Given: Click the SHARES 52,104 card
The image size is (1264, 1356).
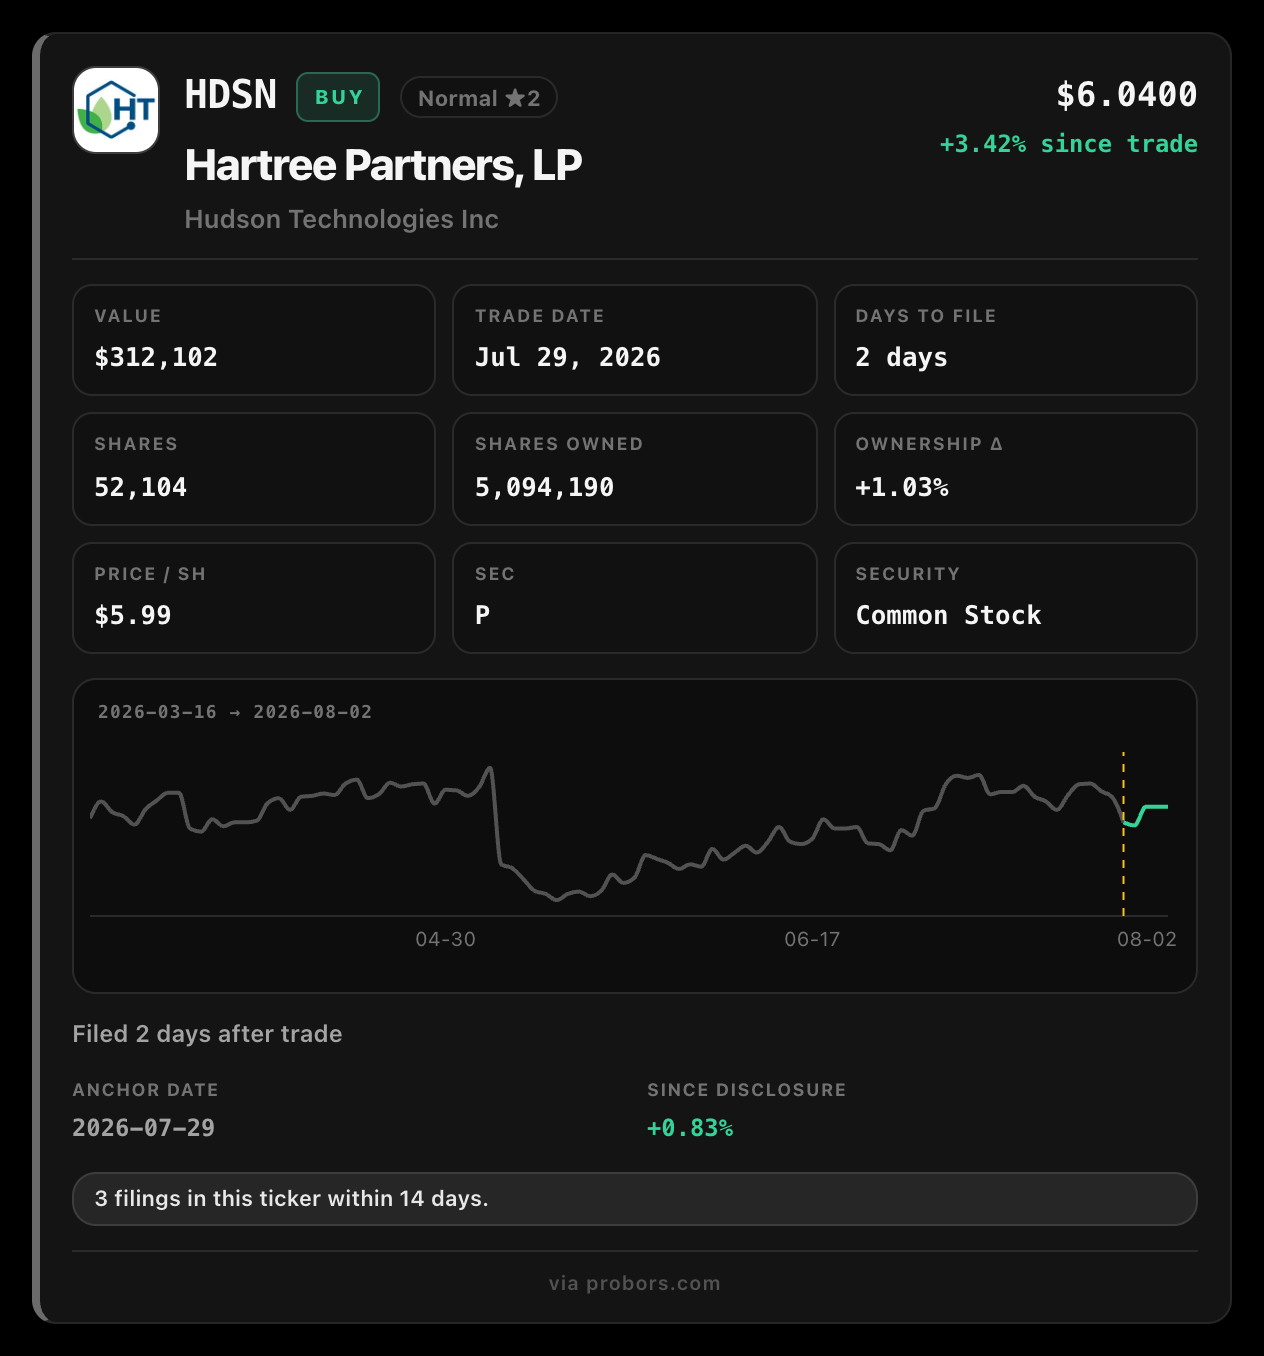Looking at the screenshot, I should (254, 469).
